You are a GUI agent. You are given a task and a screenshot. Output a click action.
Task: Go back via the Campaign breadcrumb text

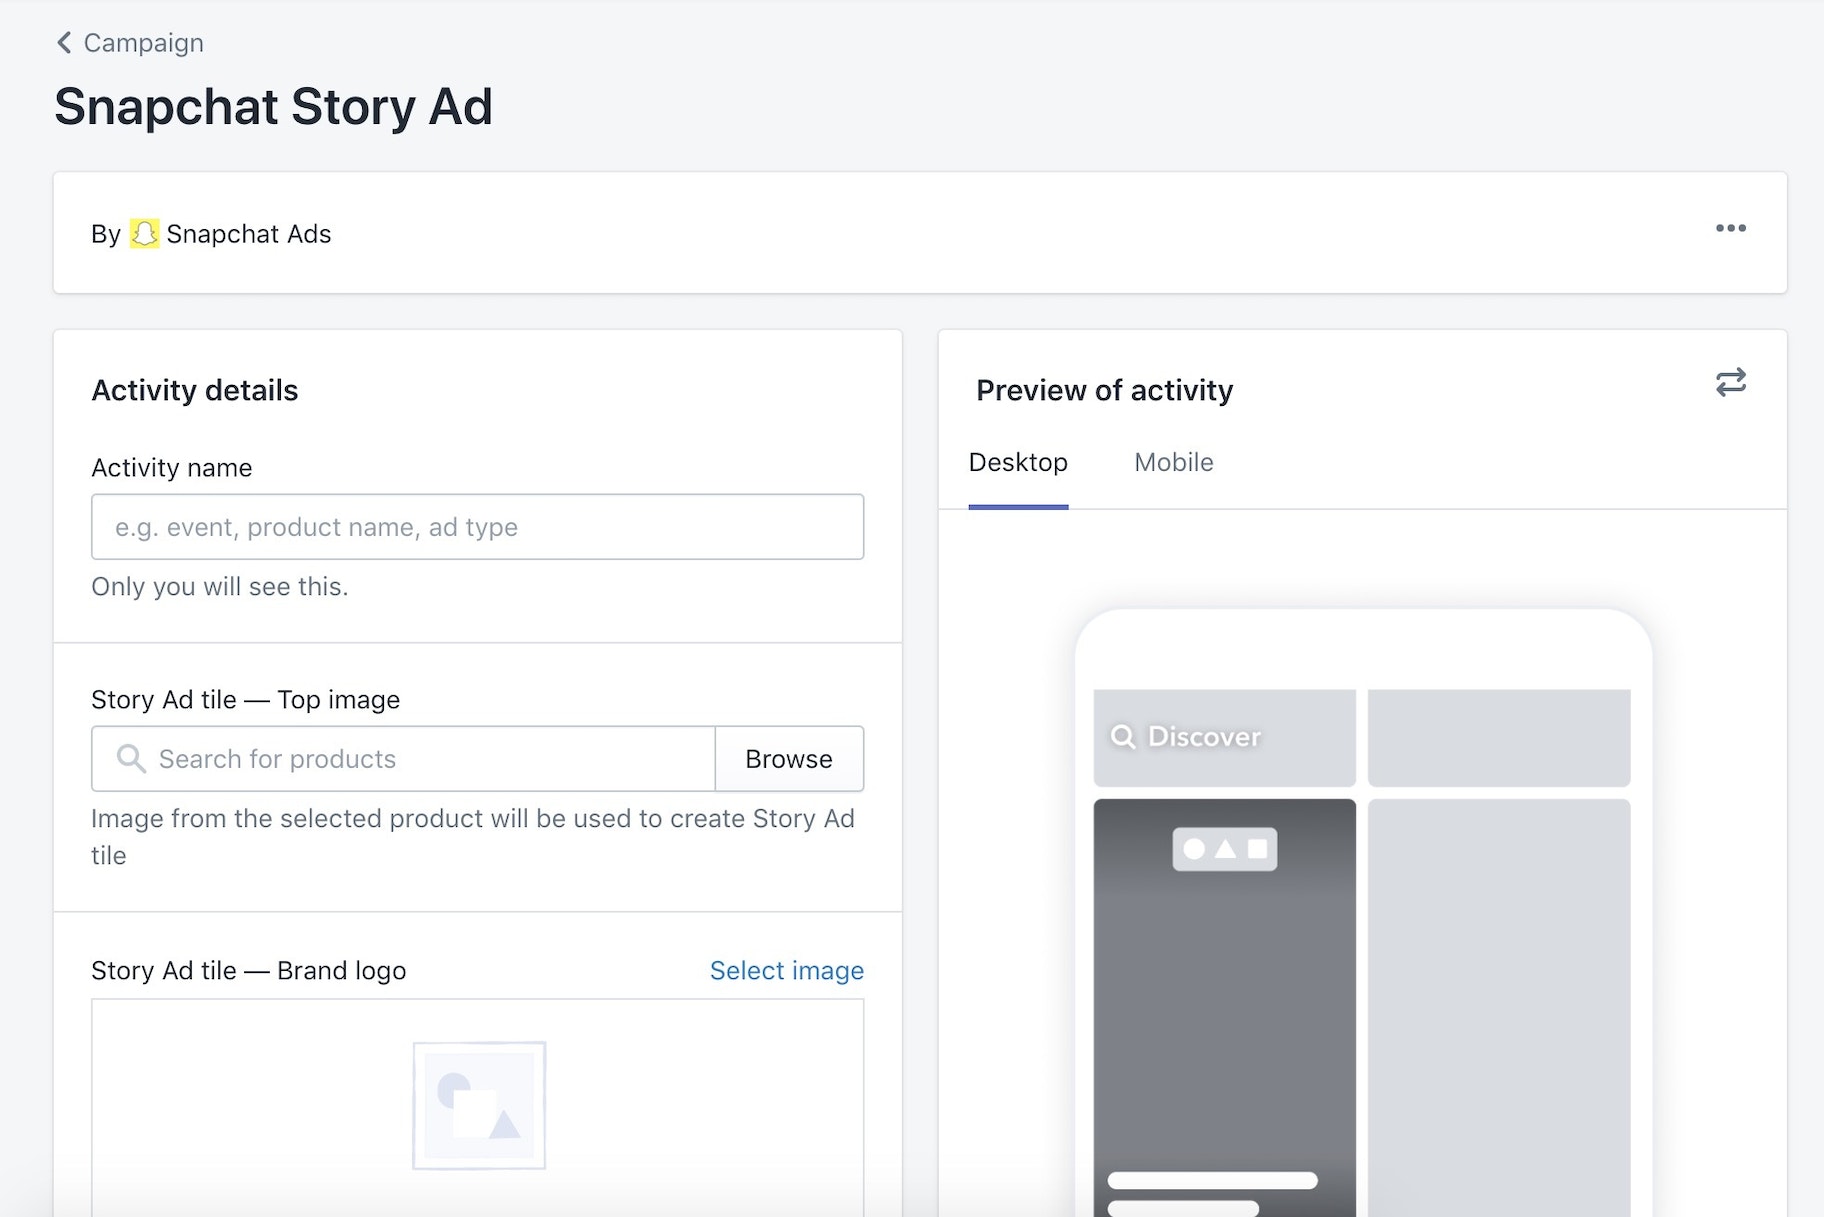click(143, 43)
